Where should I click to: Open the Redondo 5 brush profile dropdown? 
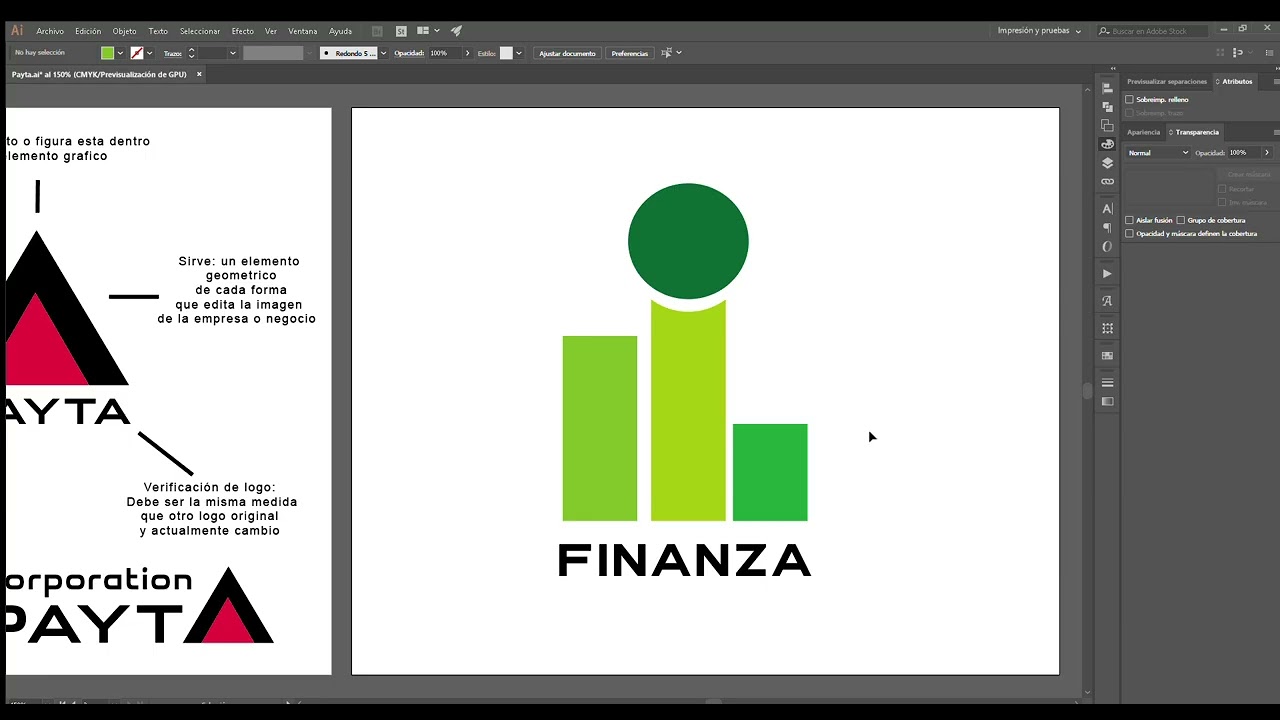(x=383, y=53)
